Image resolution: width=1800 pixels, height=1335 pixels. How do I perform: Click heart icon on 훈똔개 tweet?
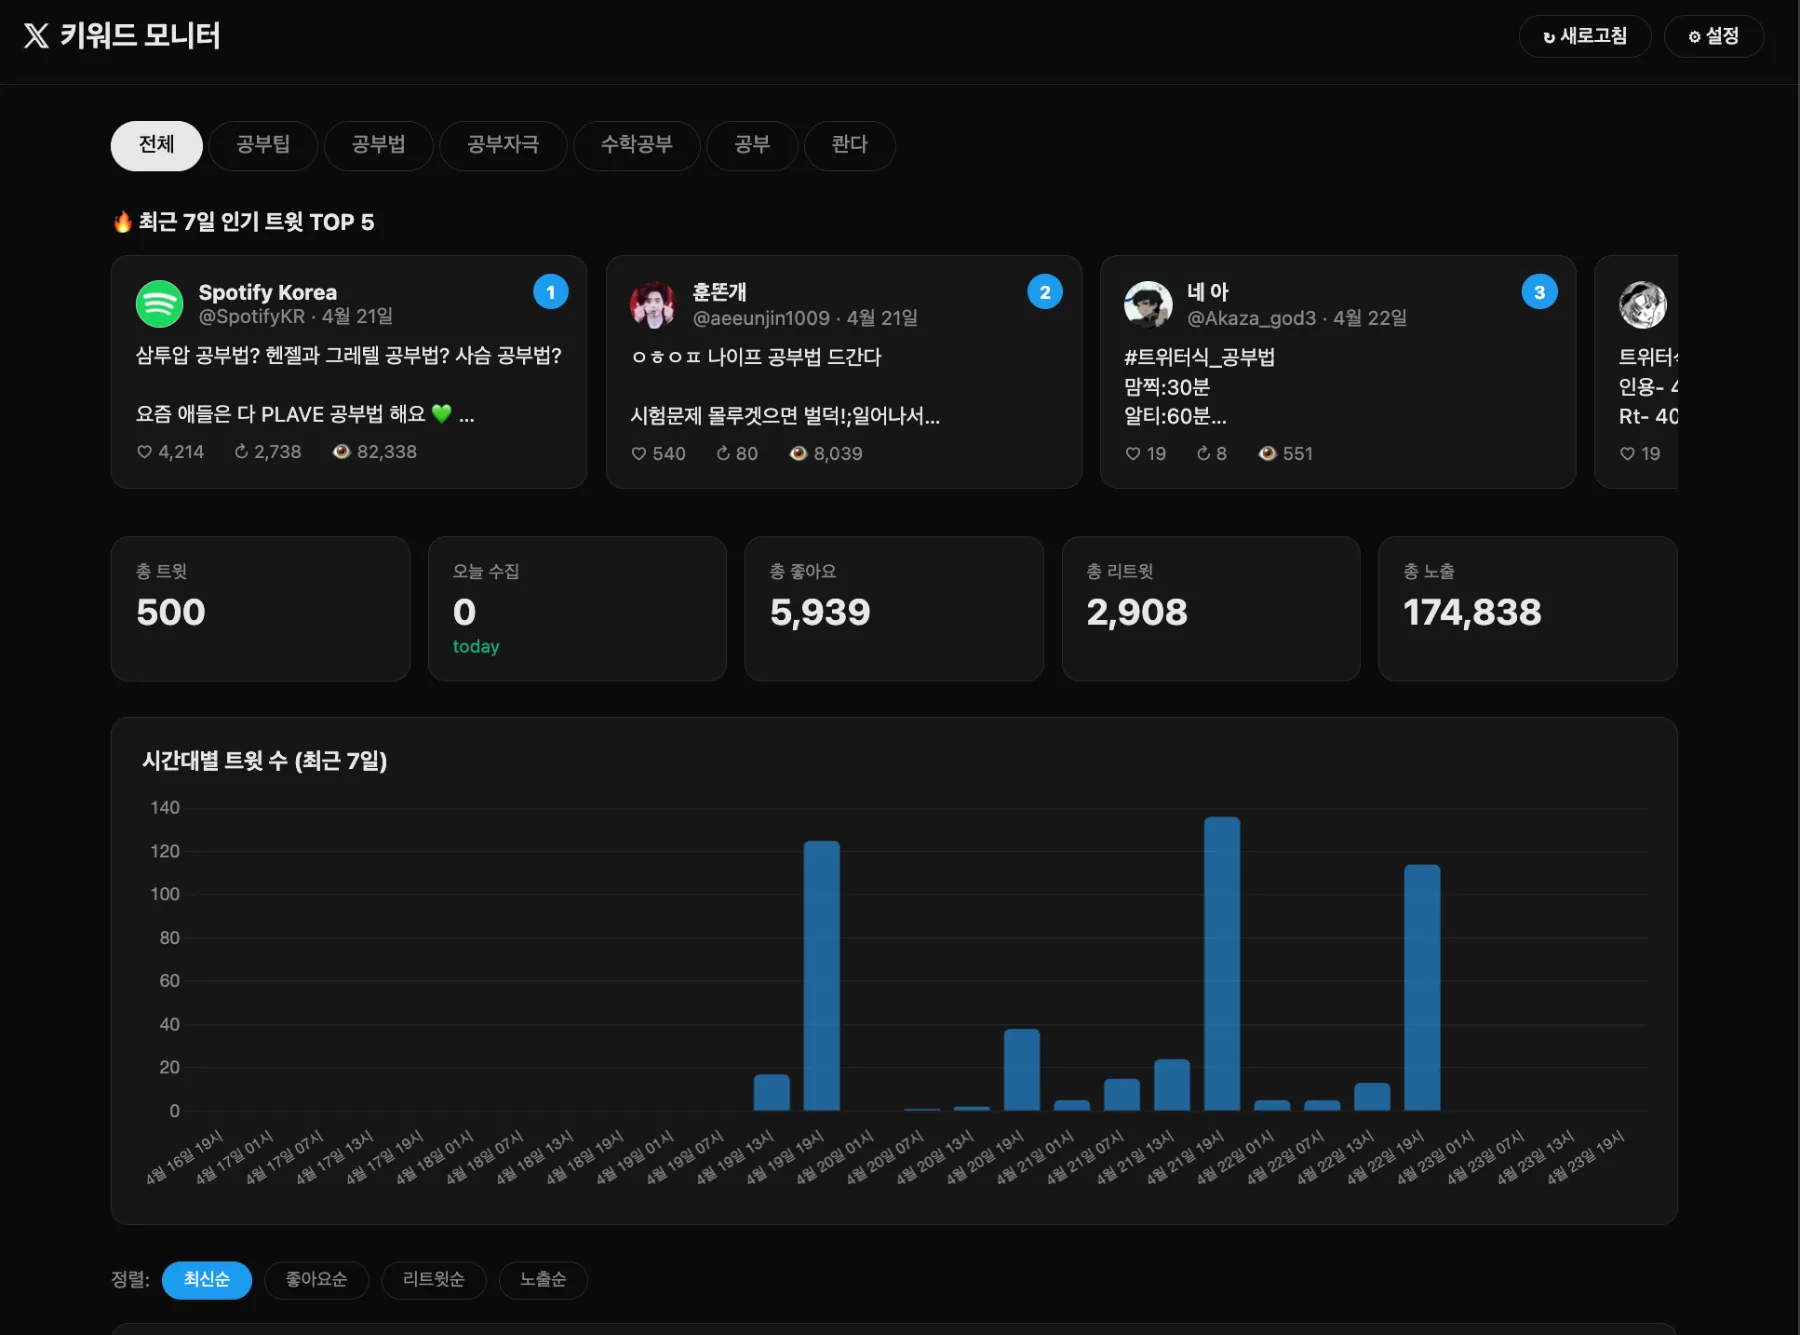coord(639,454)
